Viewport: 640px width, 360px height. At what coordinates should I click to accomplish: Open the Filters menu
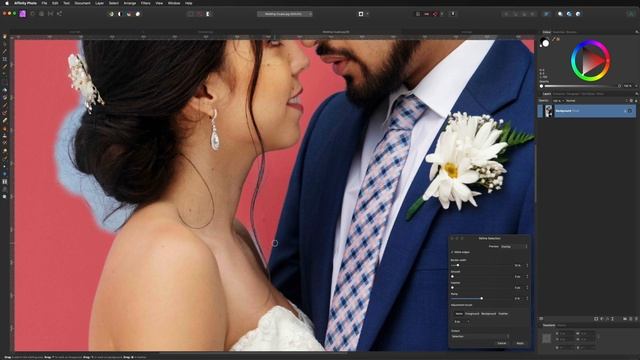click(145, 3)
